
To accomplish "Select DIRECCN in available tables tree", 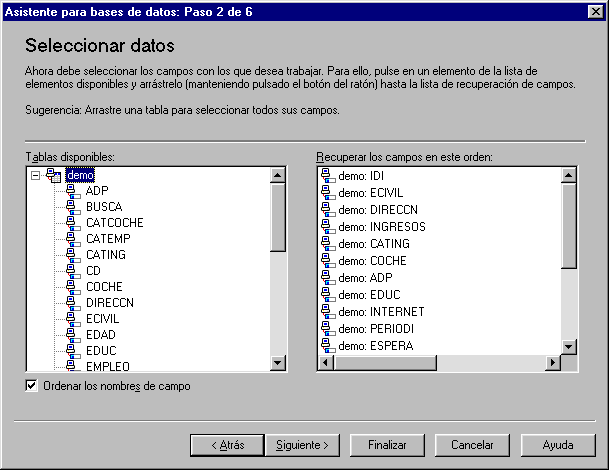I will click(x=110, y=303).
